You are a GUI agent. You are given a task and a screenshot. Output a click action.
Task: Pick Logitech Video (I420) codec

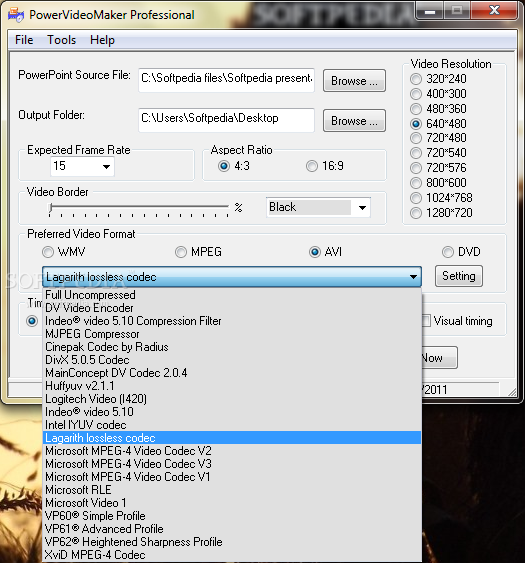pos(232,399)
